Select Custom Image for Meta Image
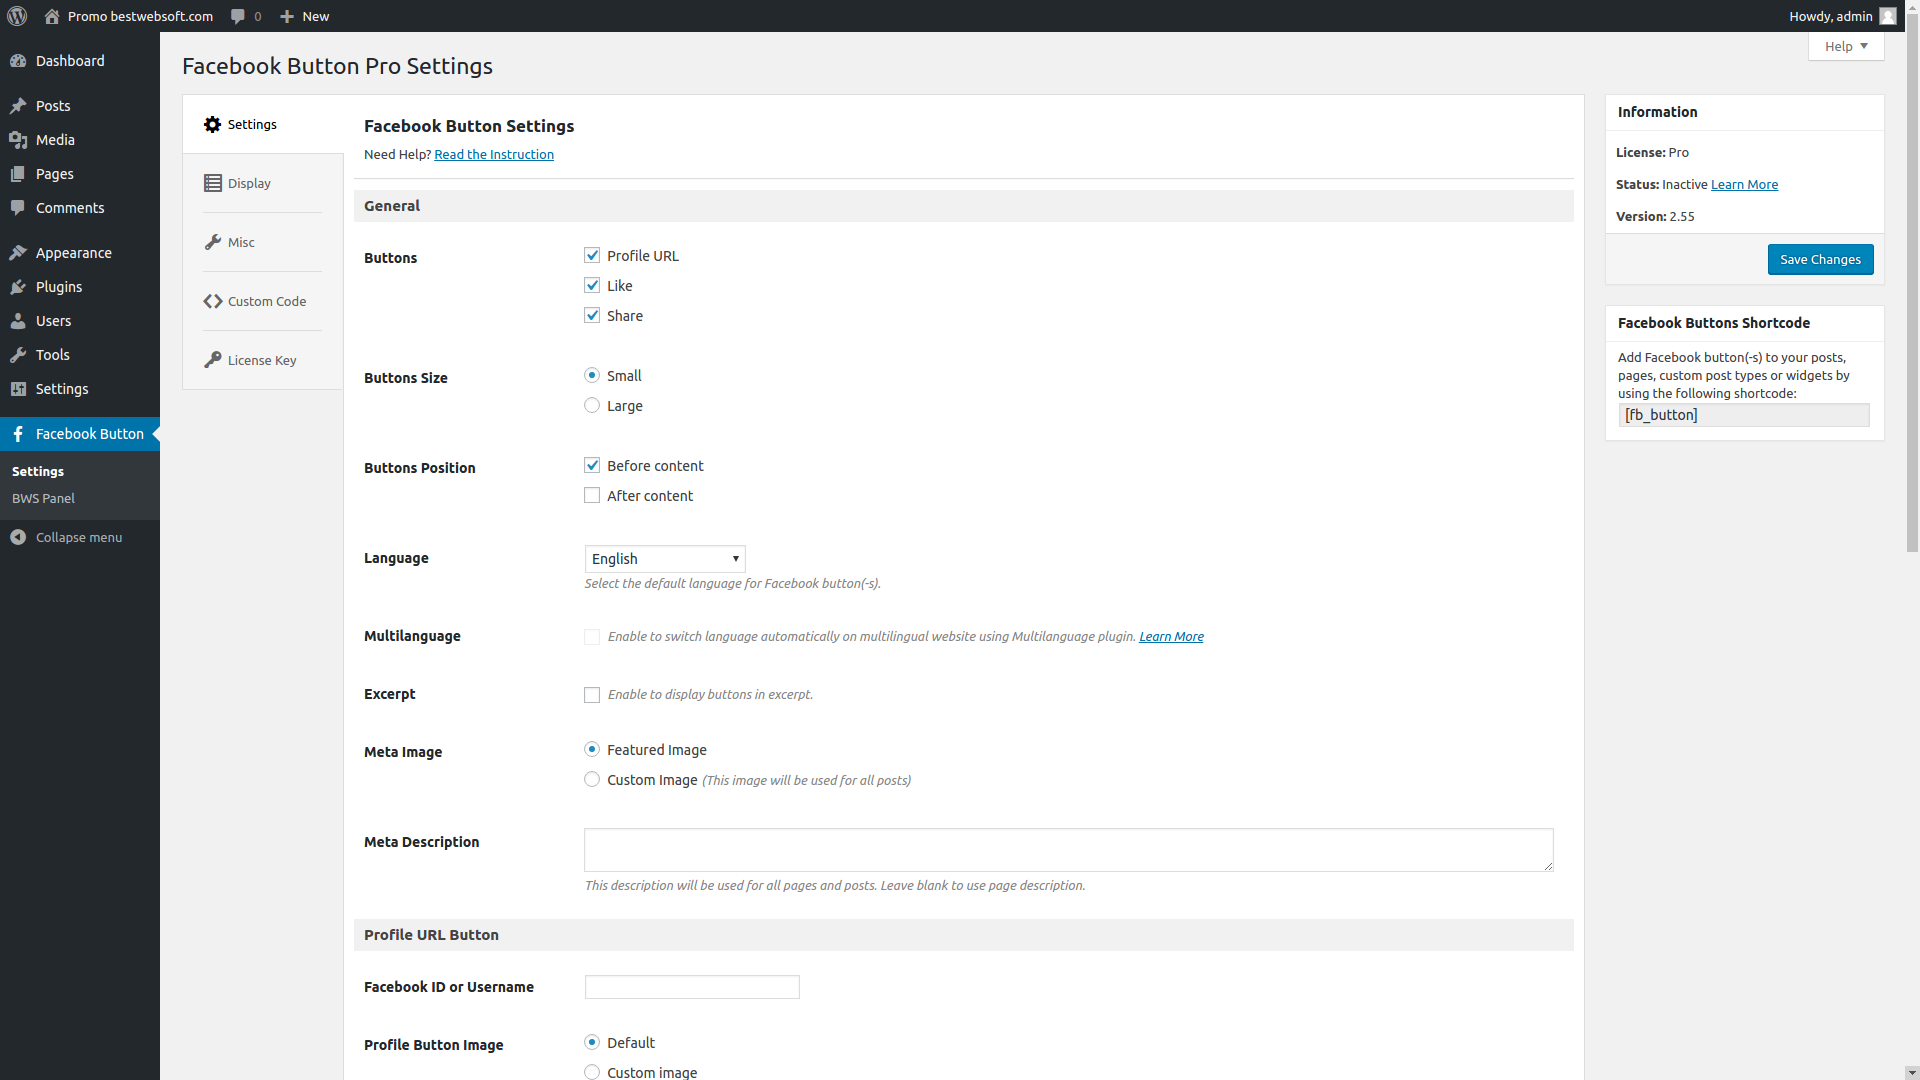Image resolution: width=1920 pixels, height=1080 pixels. click(x=592, y=780)
